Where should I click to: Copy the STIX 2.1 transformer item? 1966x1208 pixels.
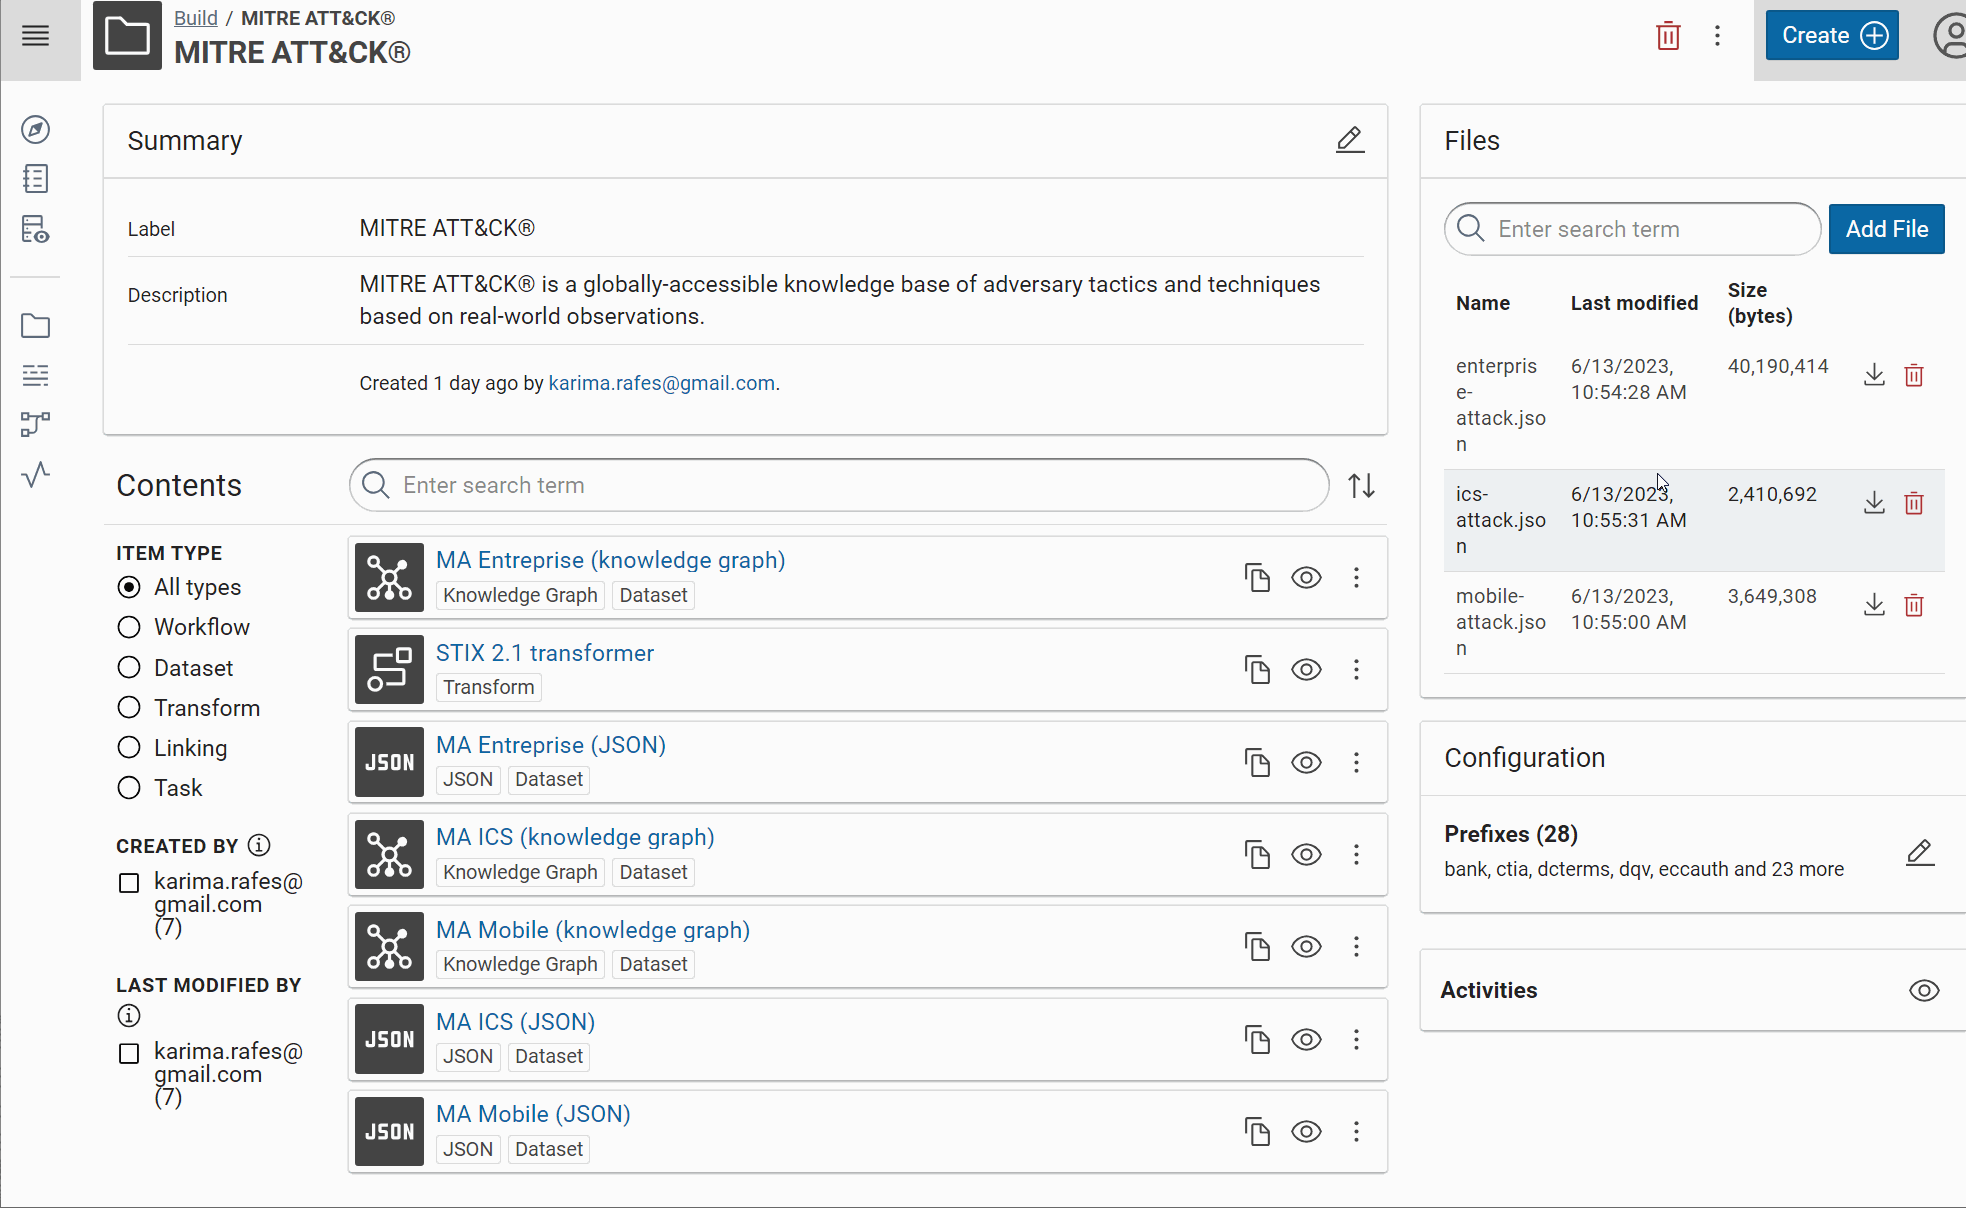pos(1257,669)
